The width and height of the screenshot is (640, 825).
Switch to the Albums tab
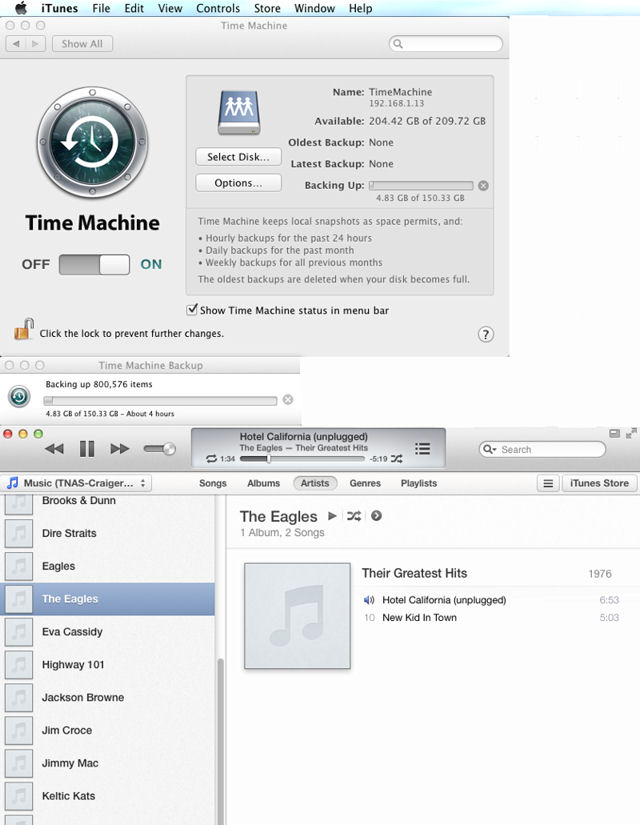[x=264, y=483]
